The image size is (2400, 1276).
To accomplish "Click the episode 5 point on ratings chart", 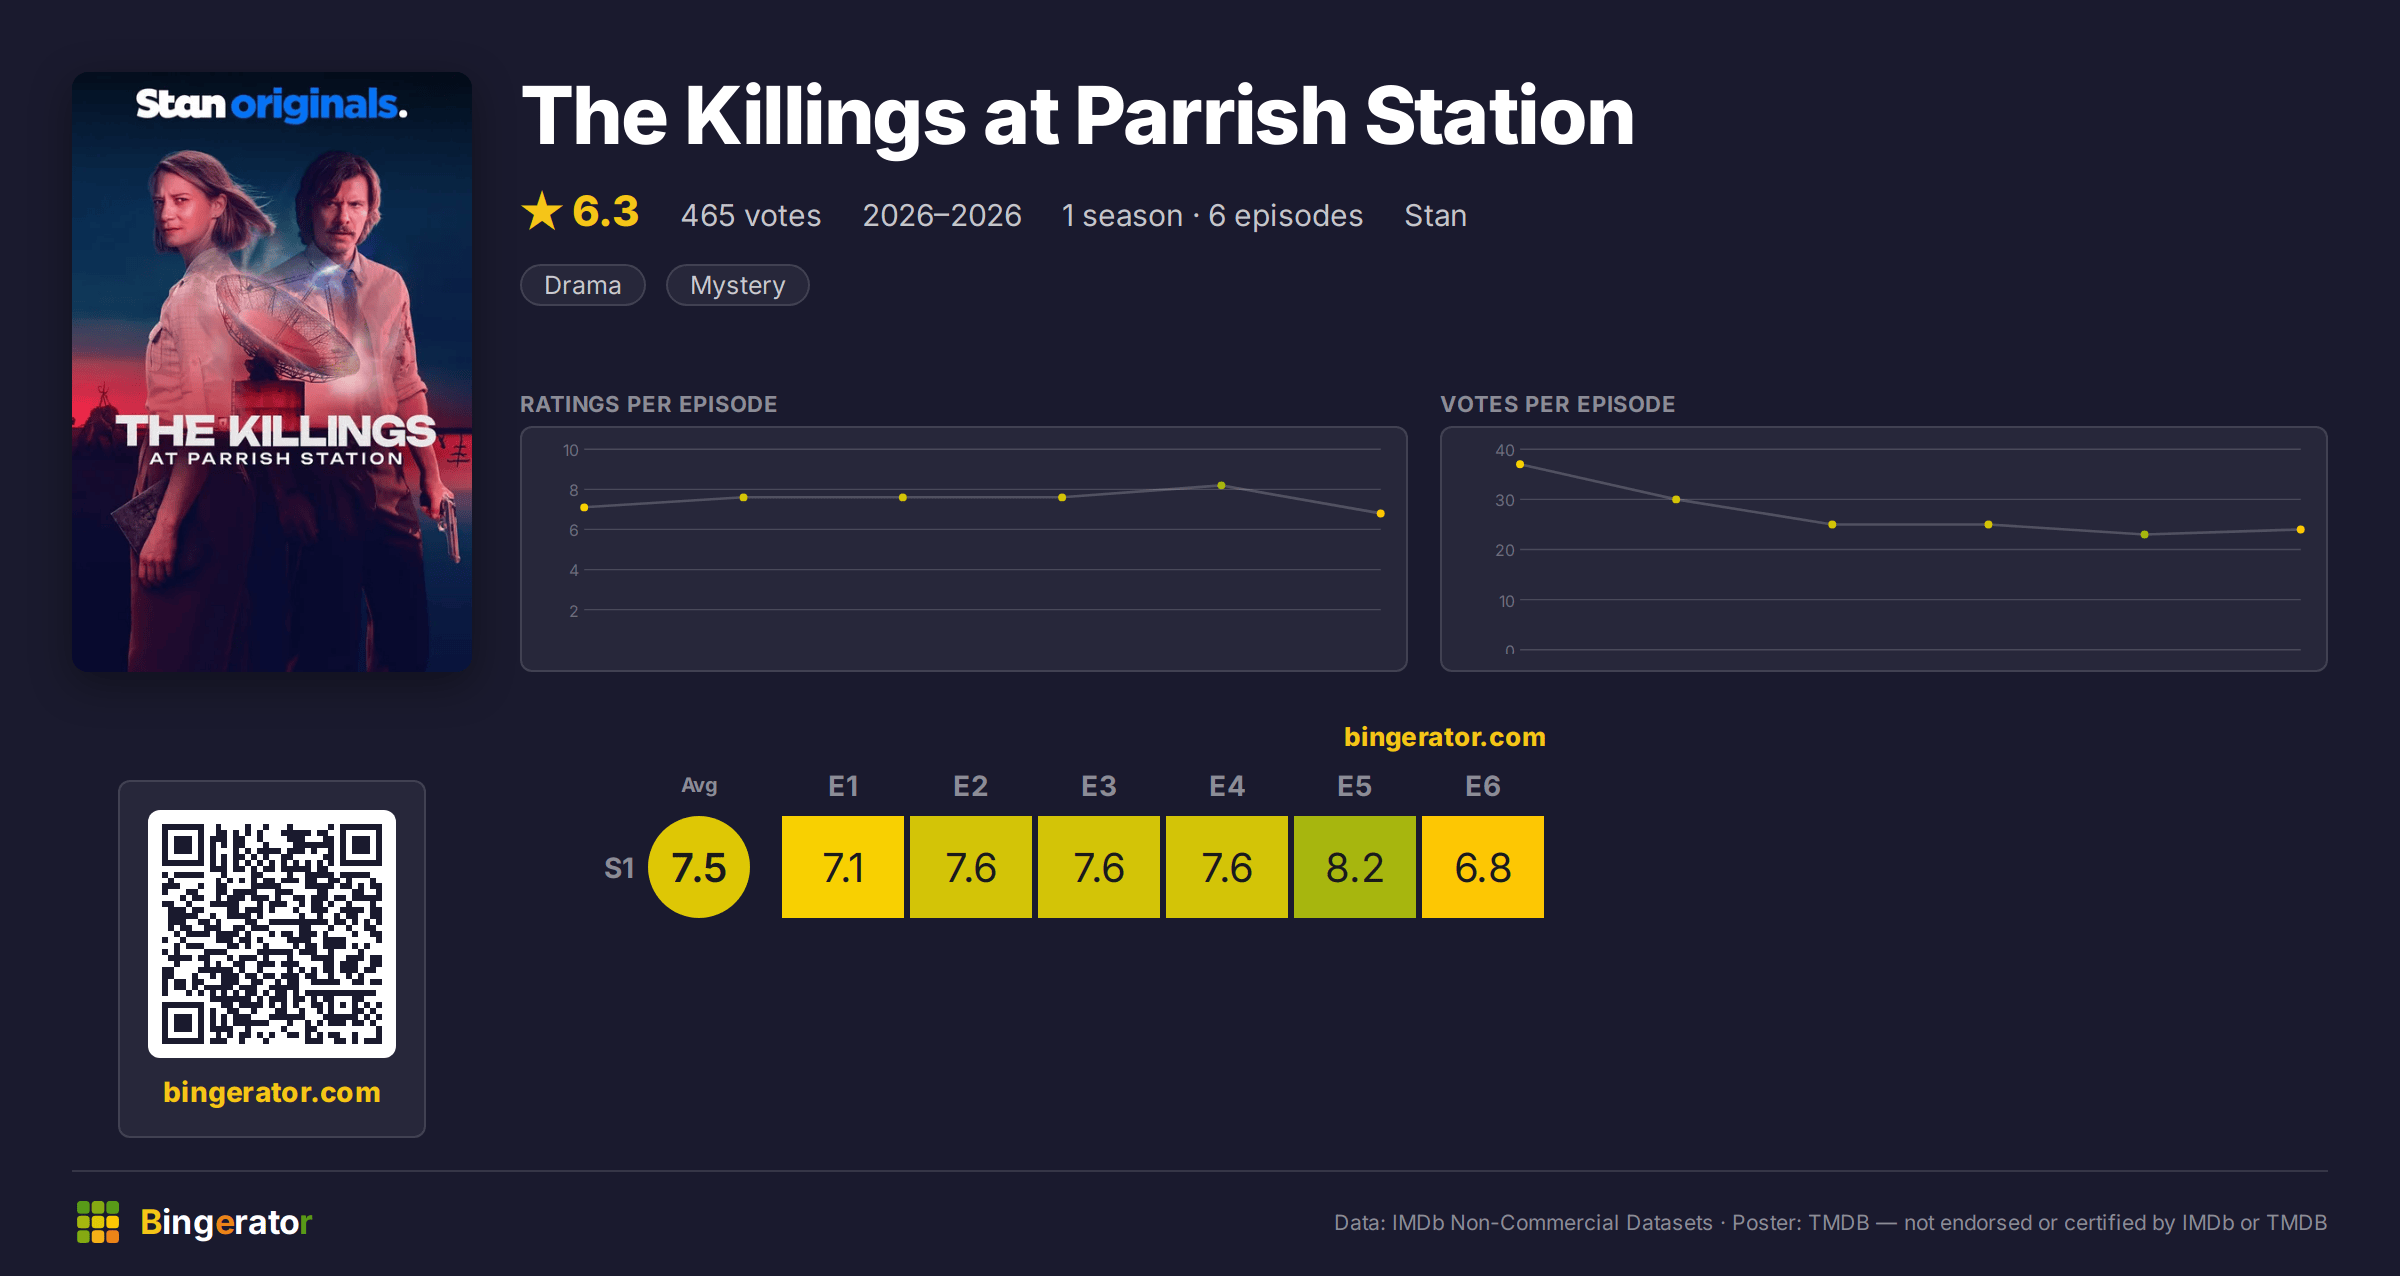I will click(x=1221, y=486).
